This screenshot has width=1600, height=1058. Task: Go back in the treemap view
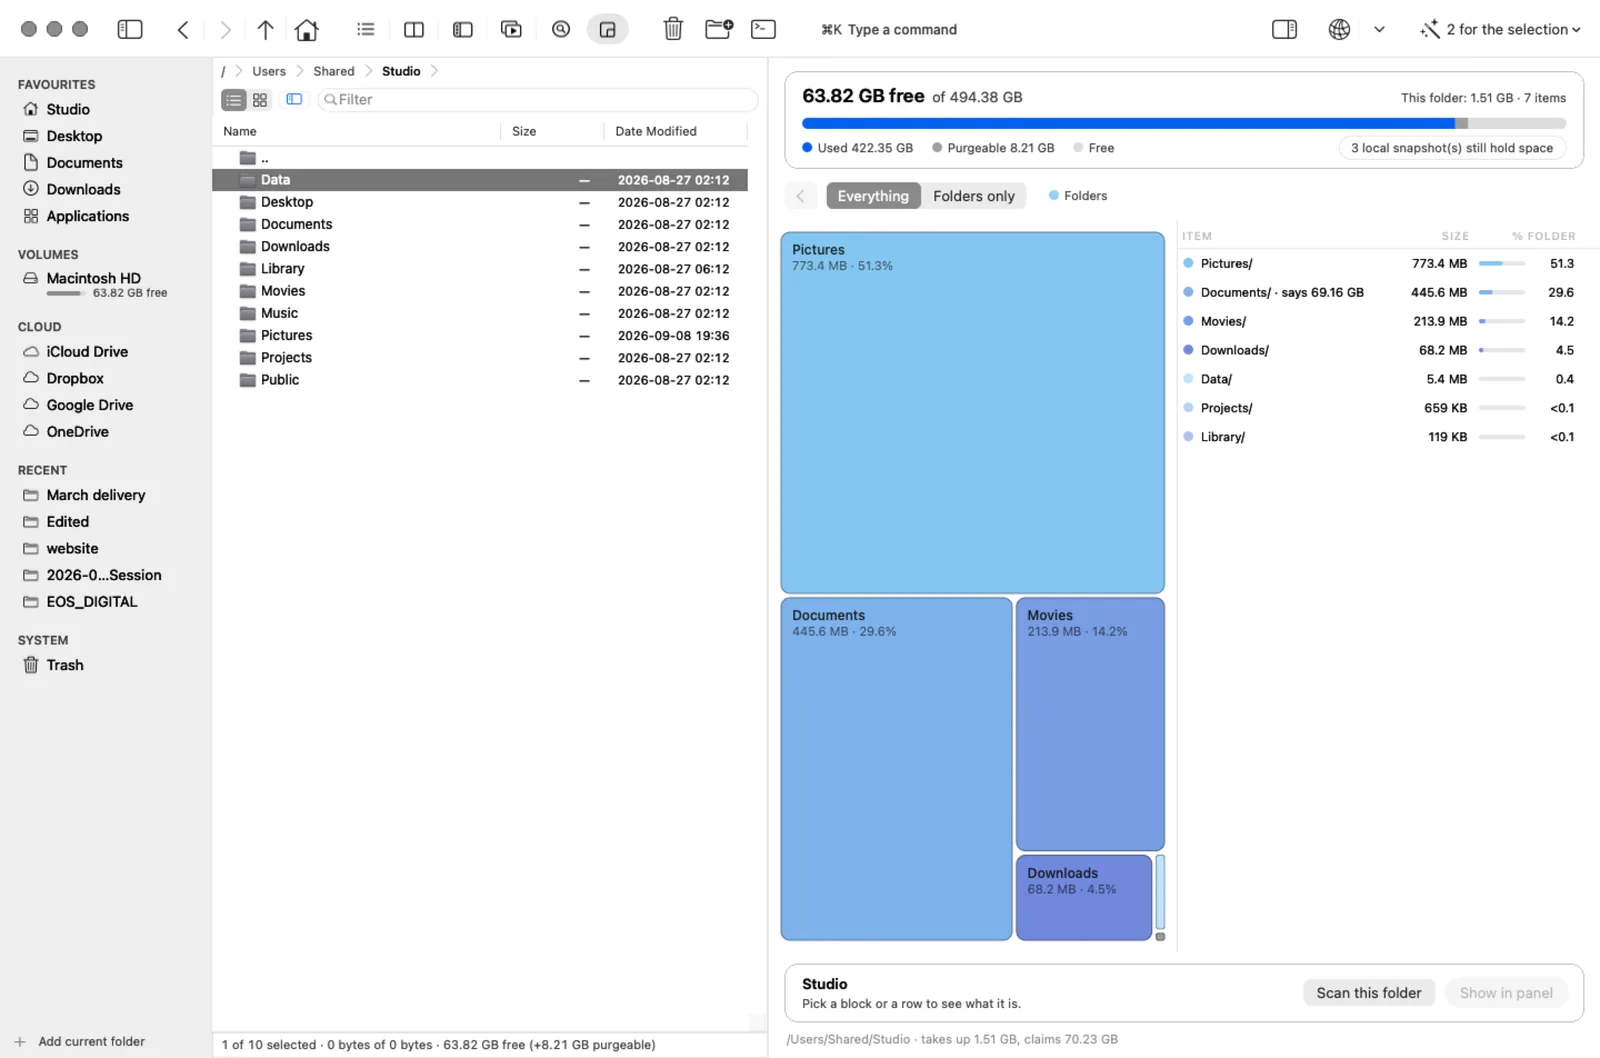coord(800,196)
